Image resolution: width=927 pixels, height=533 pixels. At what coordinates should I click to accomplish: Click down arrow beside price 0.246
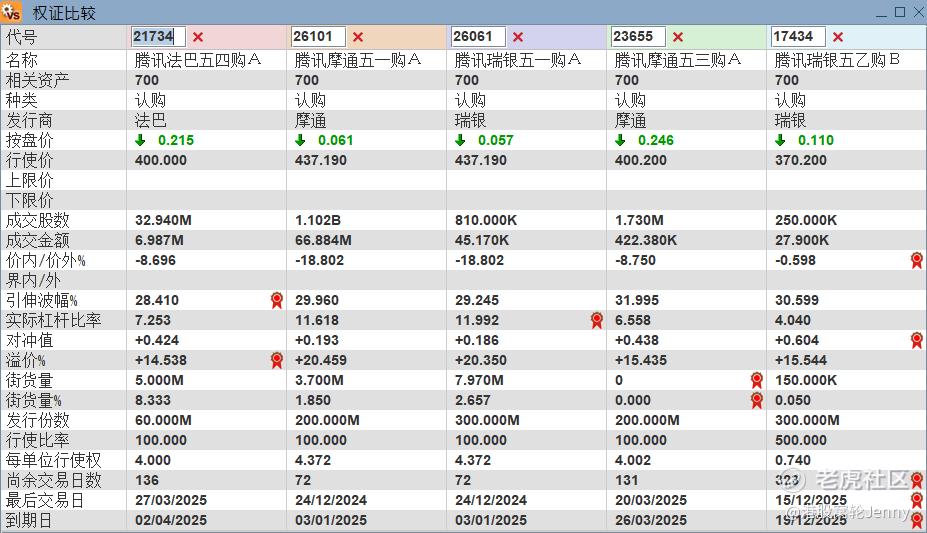620,140
